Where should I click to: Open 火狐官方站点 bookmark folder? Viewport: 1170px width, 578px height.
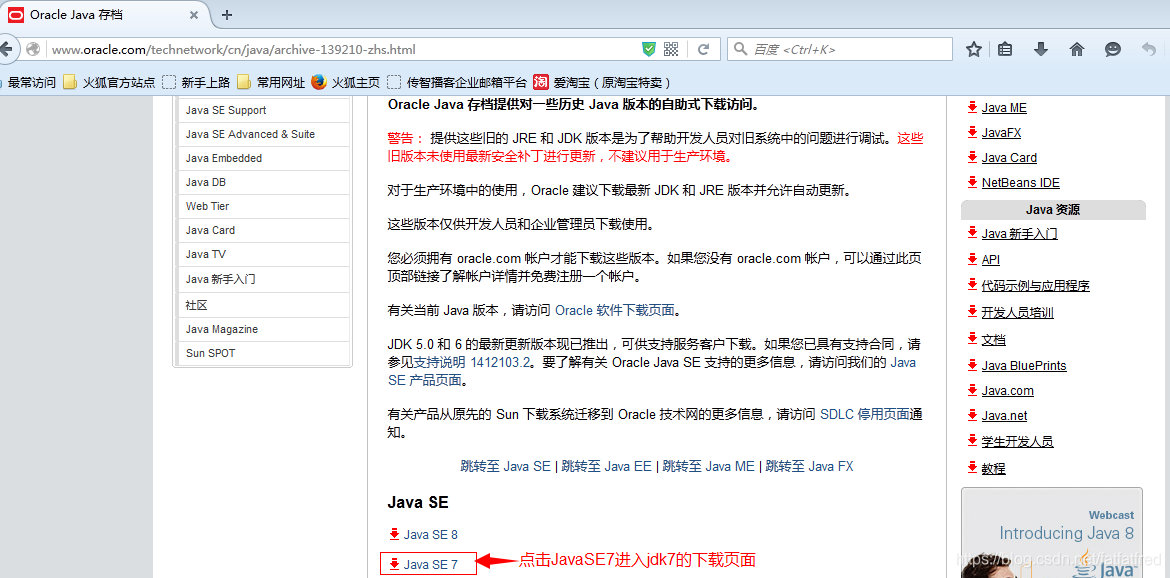click(109, 82)
